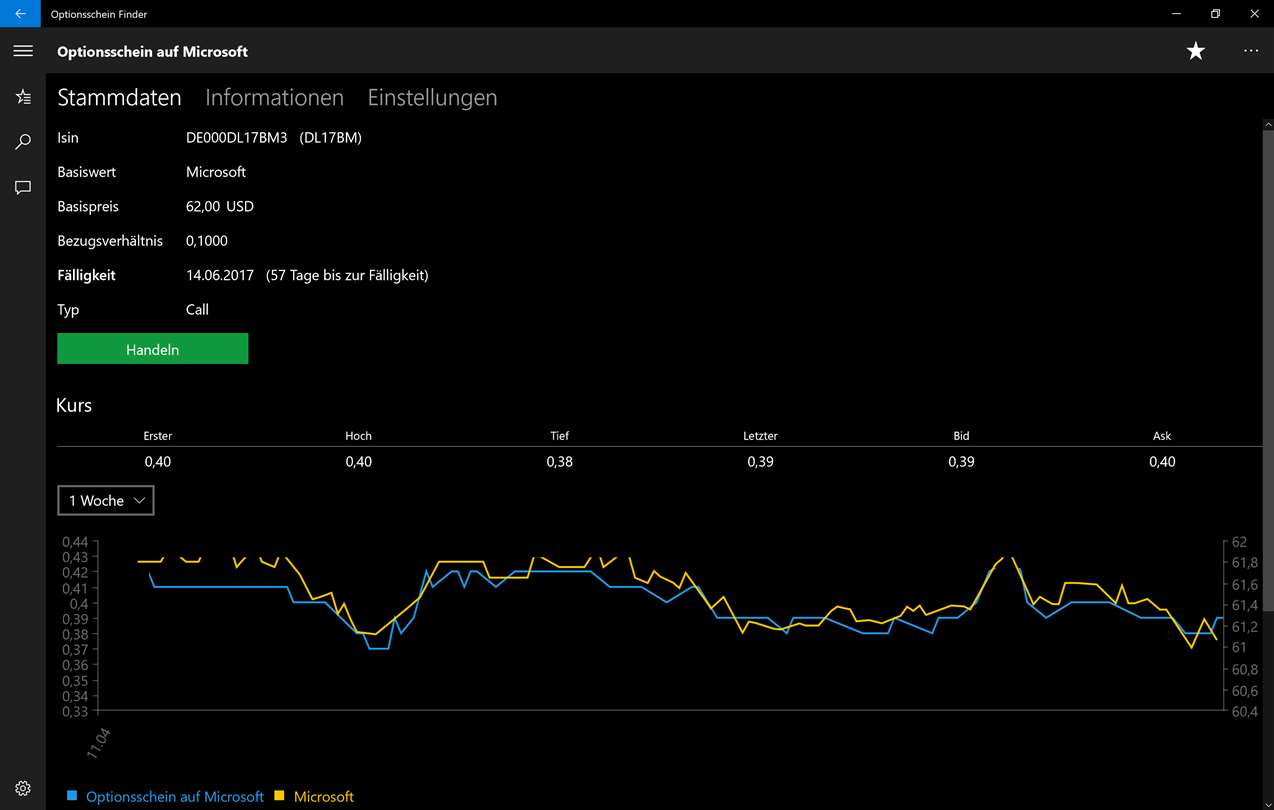Click the yellow Microsoft legend swatch

280,796
